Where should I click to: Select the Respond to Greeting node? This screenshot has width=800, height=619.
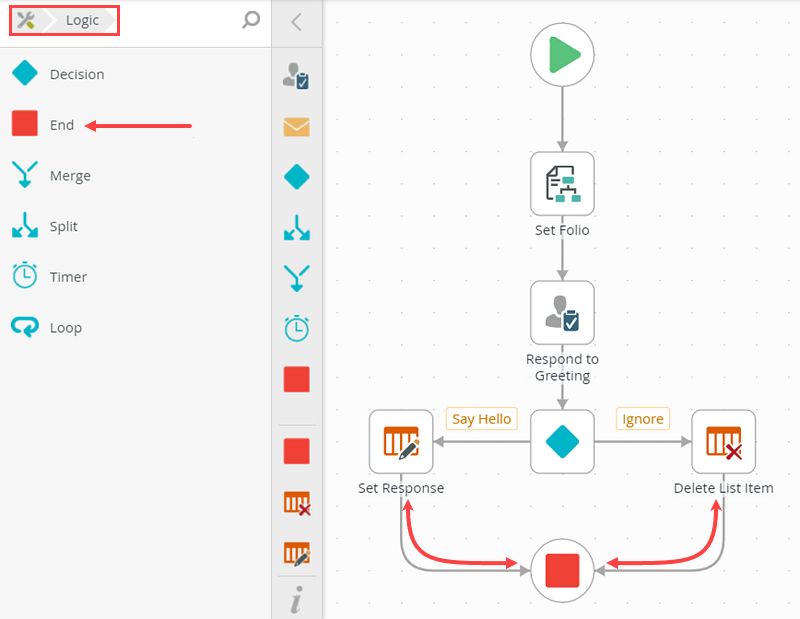coord(562,312)
